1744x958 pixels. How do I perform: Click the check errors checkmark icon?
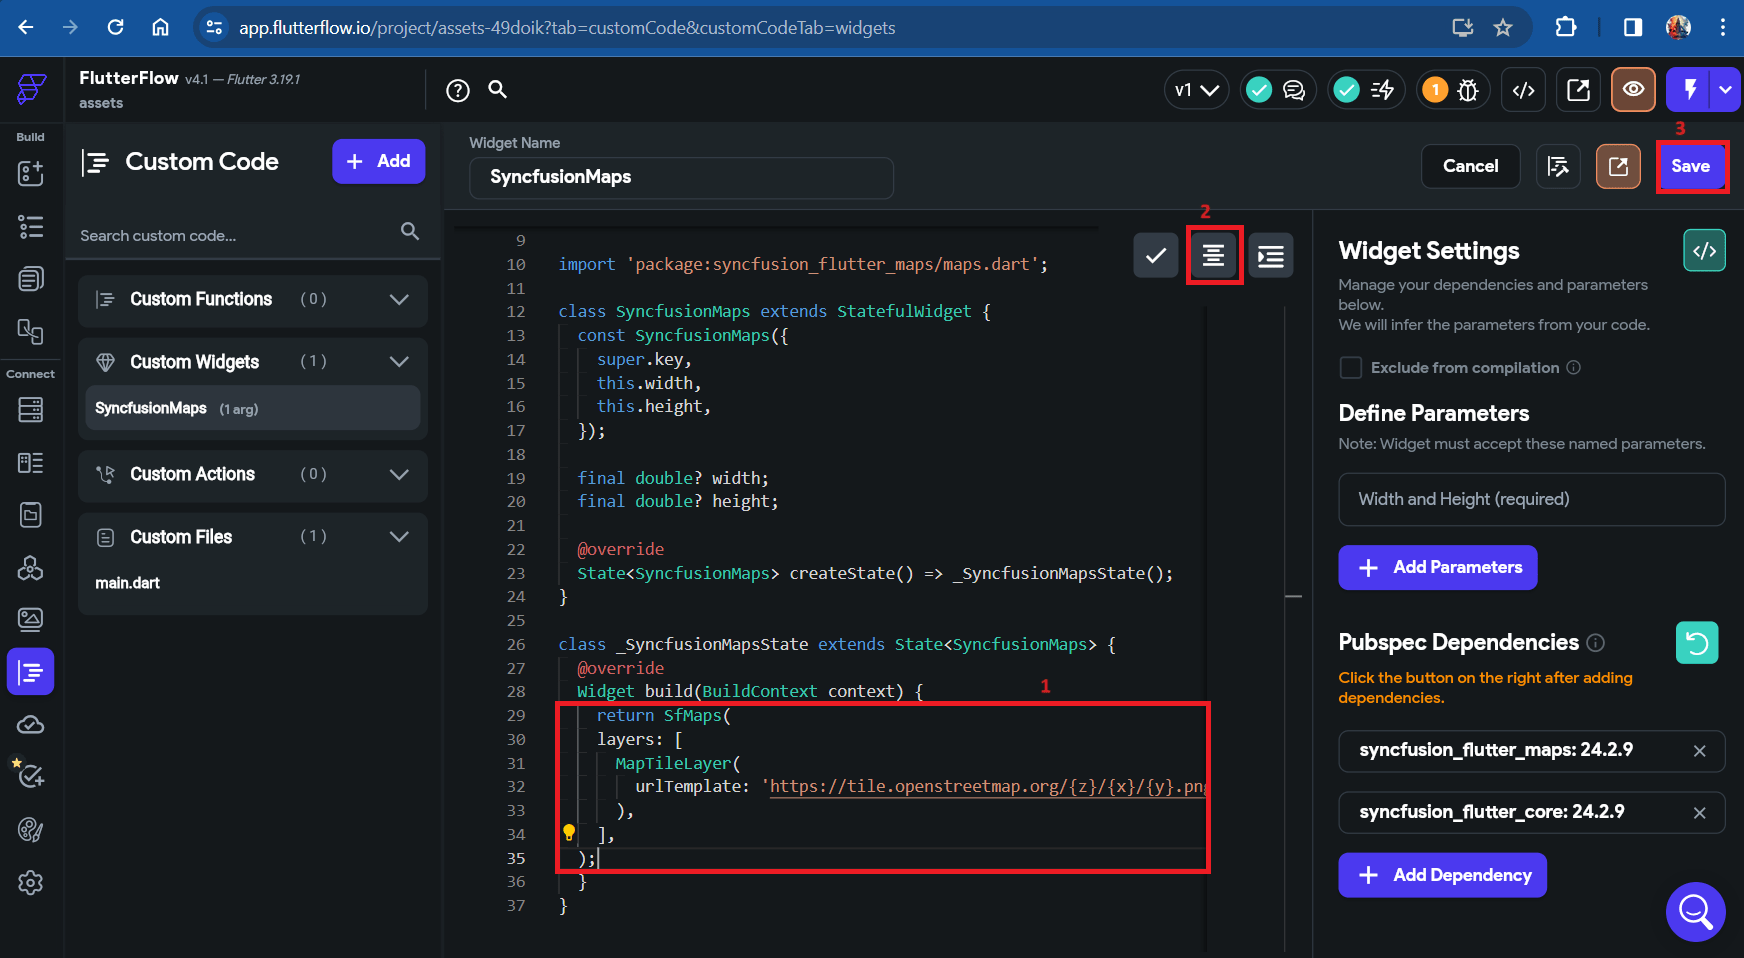[x=1156, y=256]
